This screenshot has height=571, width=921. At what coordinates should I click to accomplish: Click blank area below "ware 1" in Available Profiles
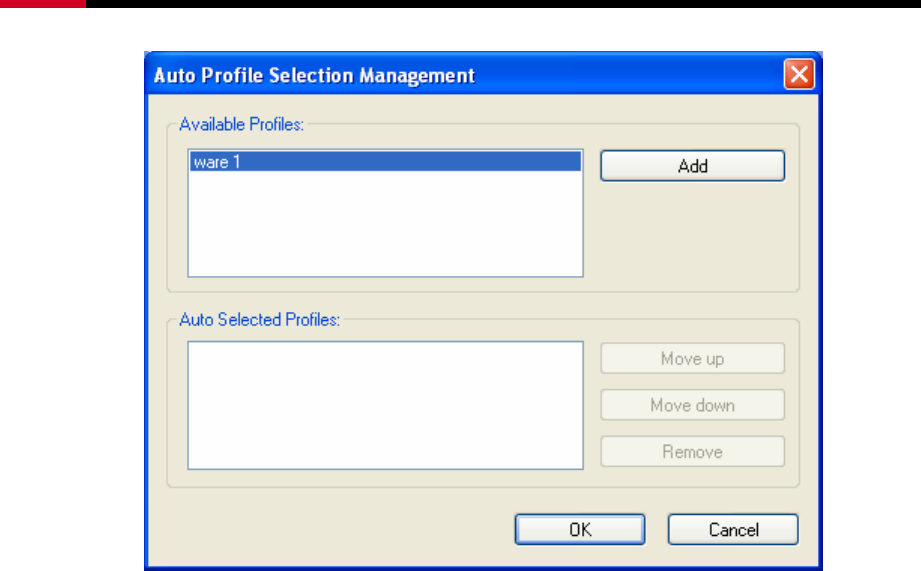(x=385, y=223)
